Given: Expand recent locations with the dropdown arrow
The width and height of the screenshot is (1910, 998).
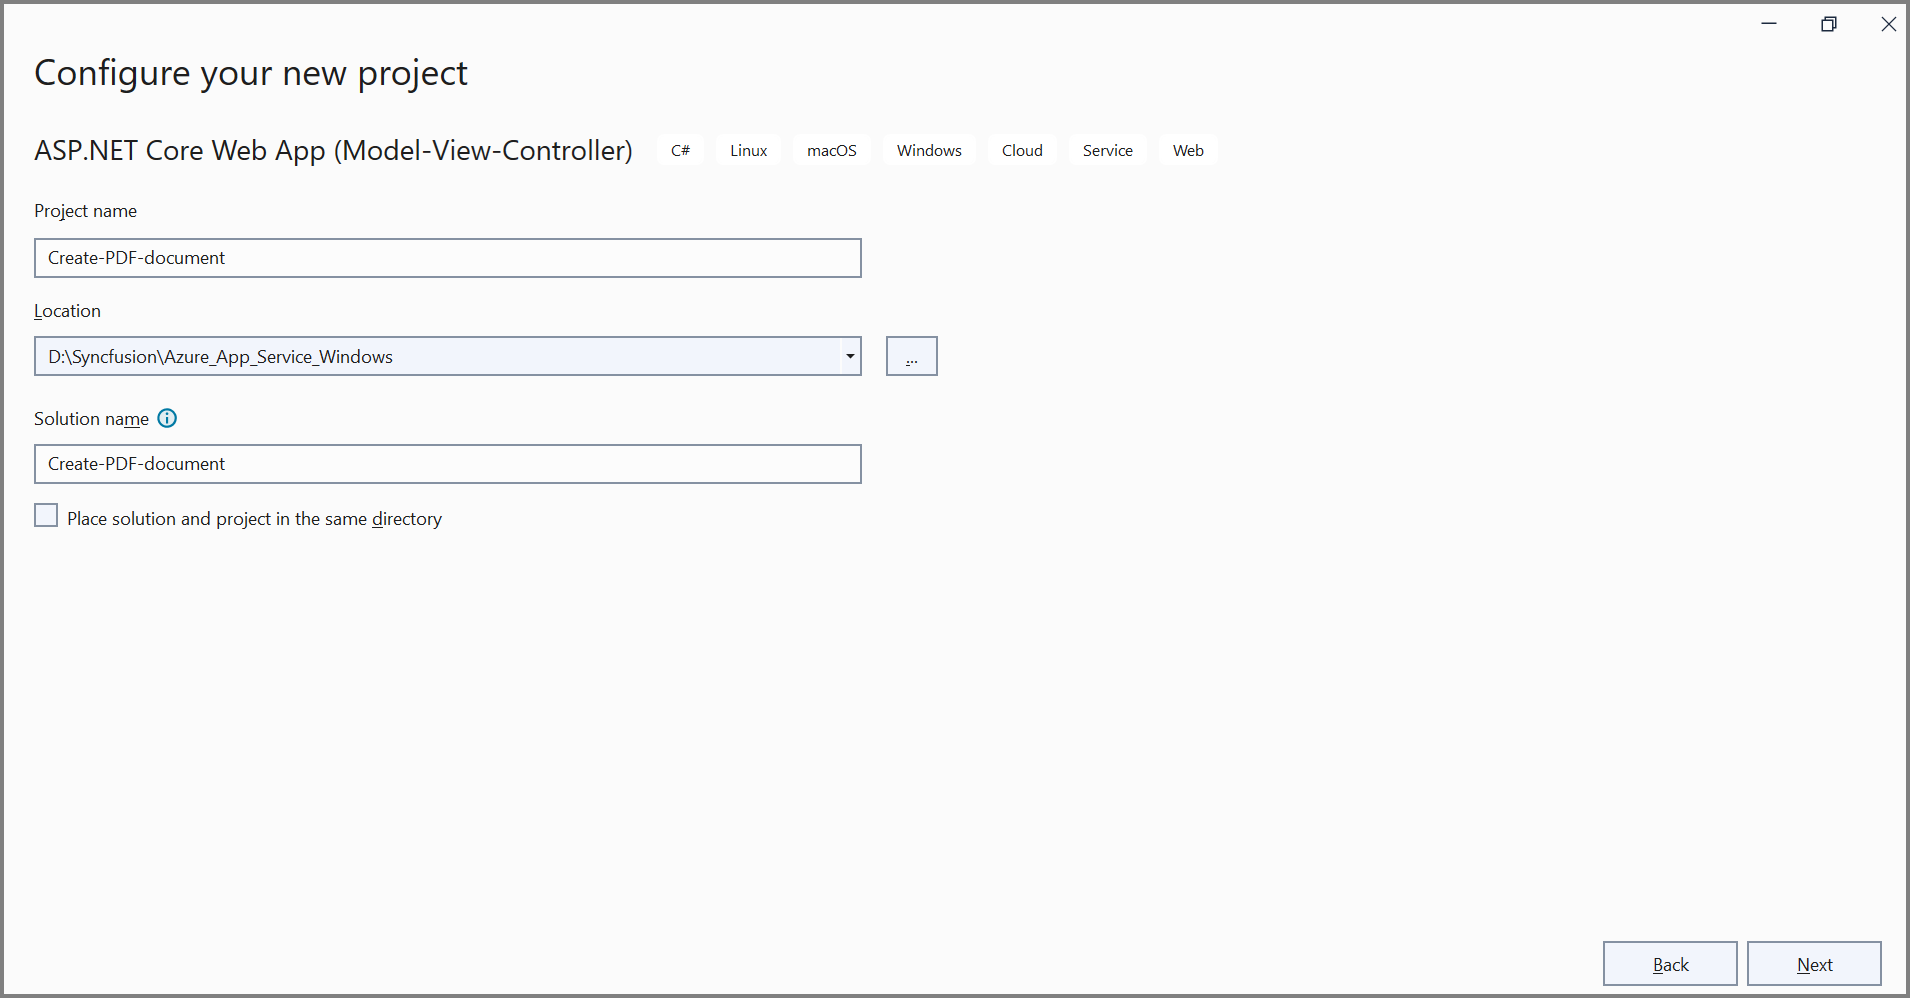Looking at the screenshot, I should pyautogui.click(x=848, y=356).
